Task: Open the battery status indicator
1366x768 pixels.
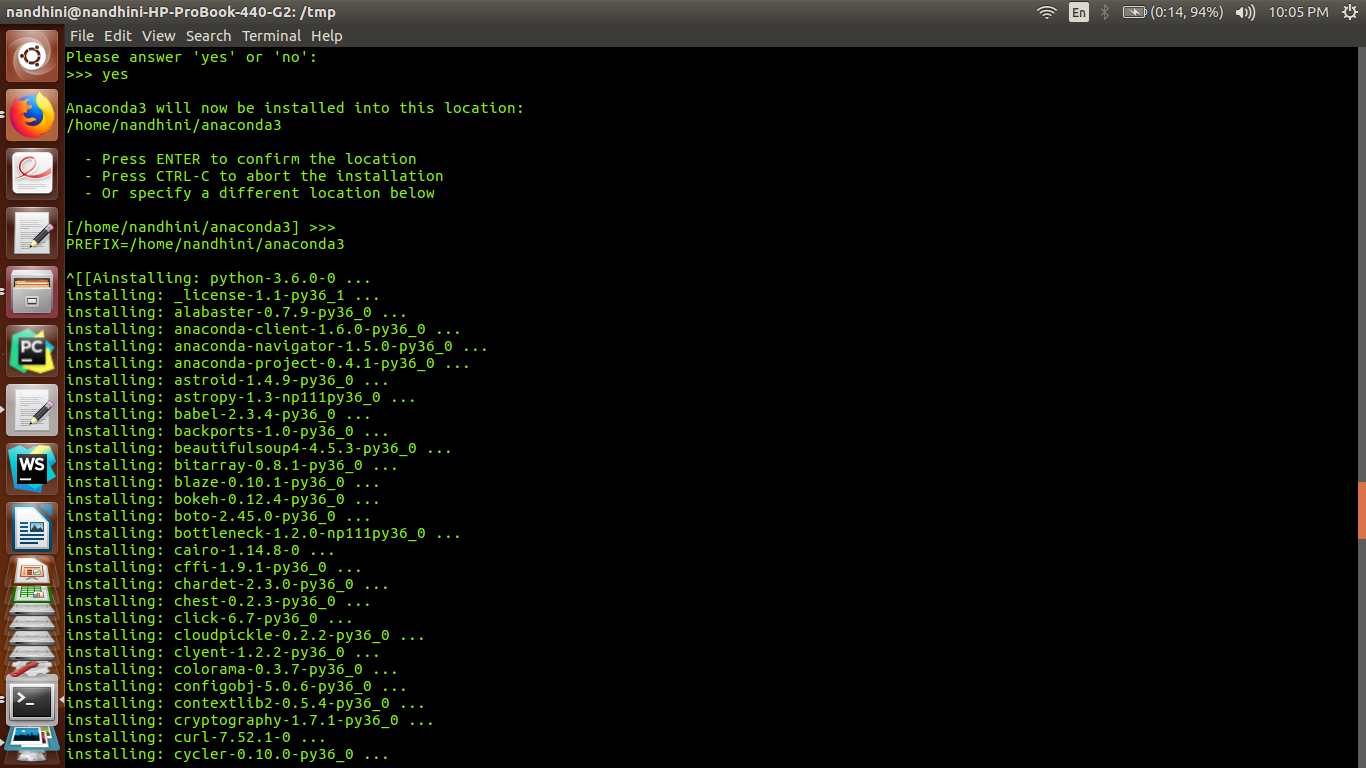Action: click(1173, 12)
